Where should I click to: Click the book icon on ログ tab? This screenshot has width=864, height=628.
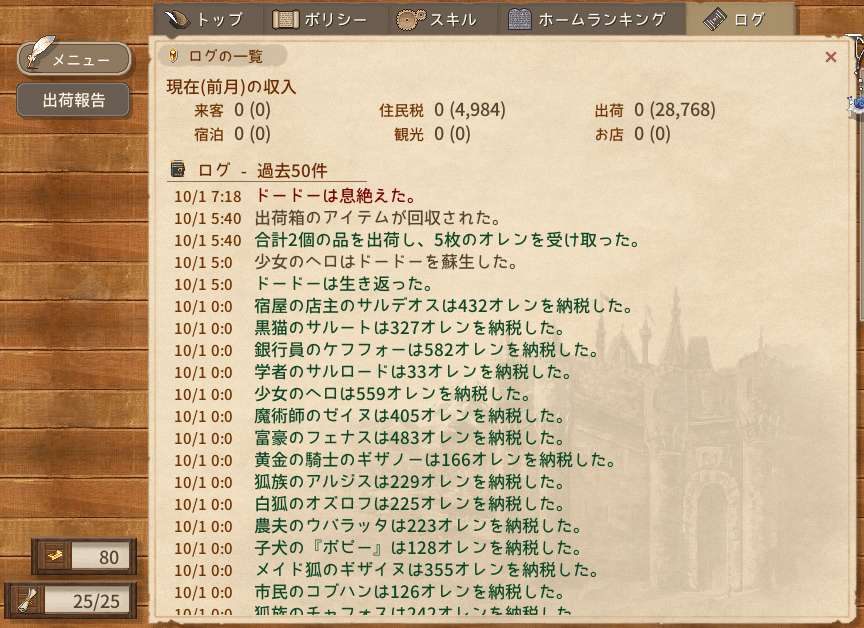point(715,20)
